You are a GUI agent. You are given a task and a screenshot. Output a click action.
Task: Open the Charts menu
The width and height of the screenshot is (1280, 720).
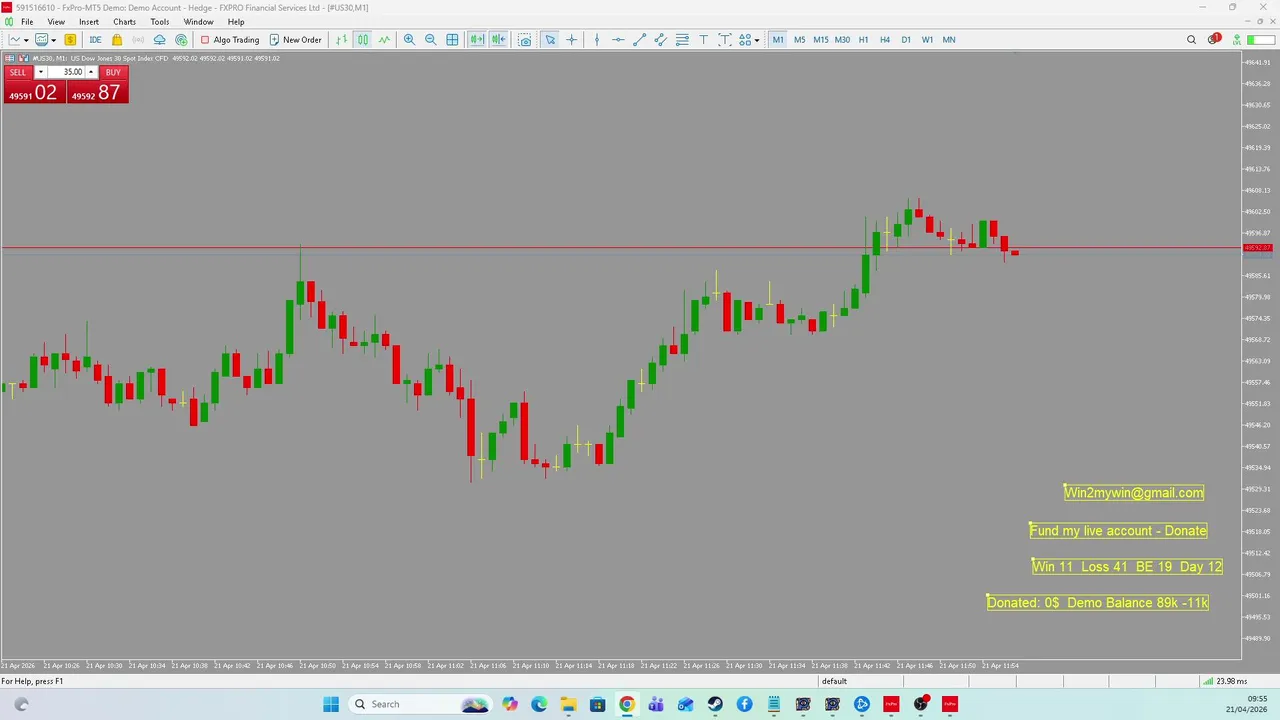(124, 22)
